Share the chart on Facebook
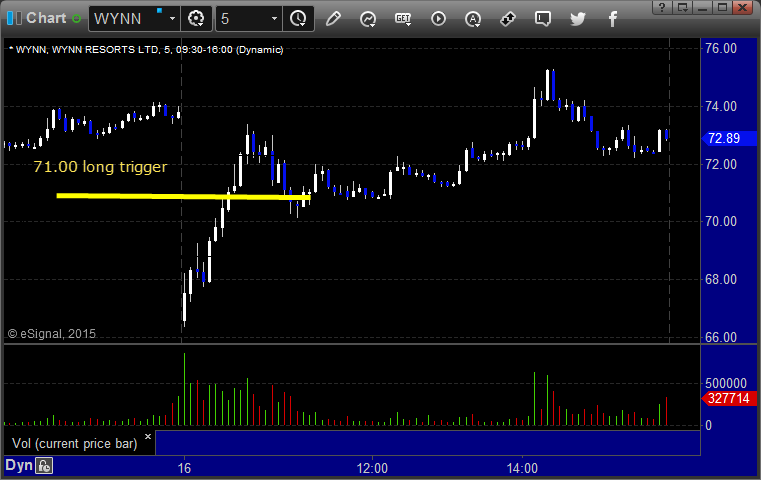The width and height of the screenshot is (761, 480). point(612,19)
